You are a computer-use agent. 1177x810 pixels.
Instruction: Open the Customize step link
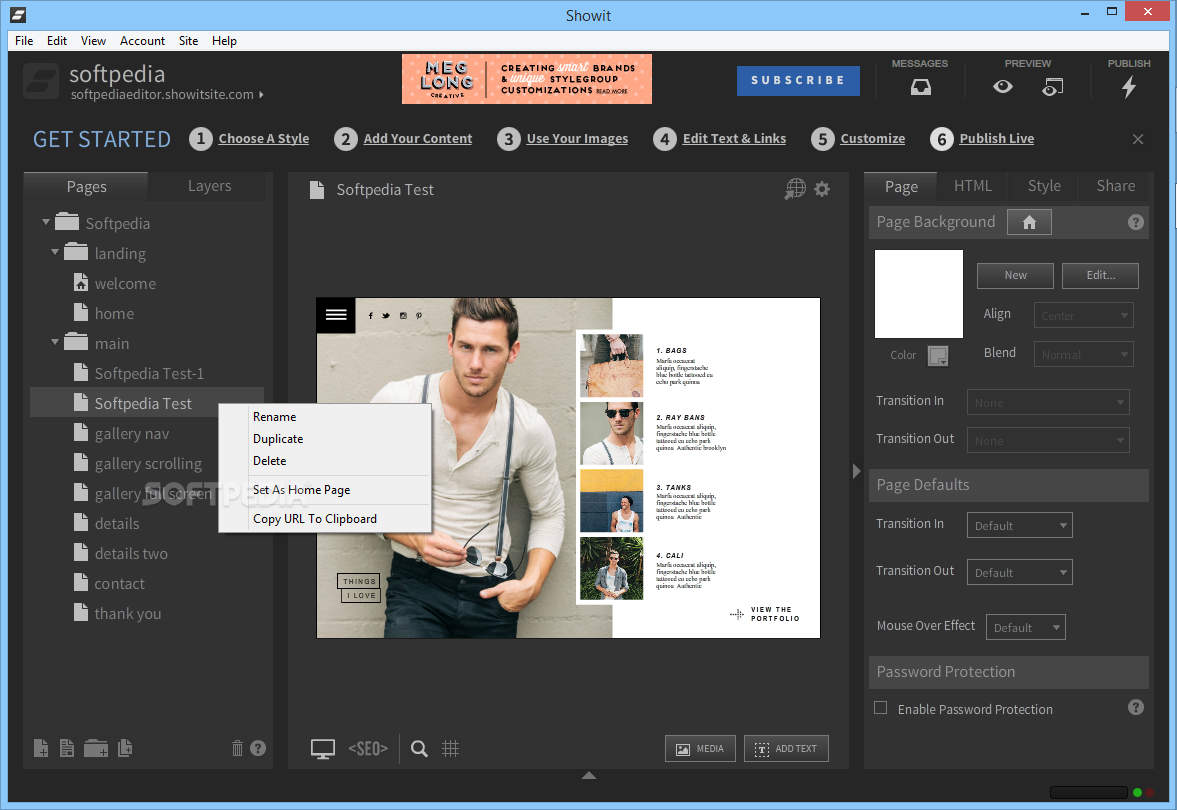click(x=872, y=139)
